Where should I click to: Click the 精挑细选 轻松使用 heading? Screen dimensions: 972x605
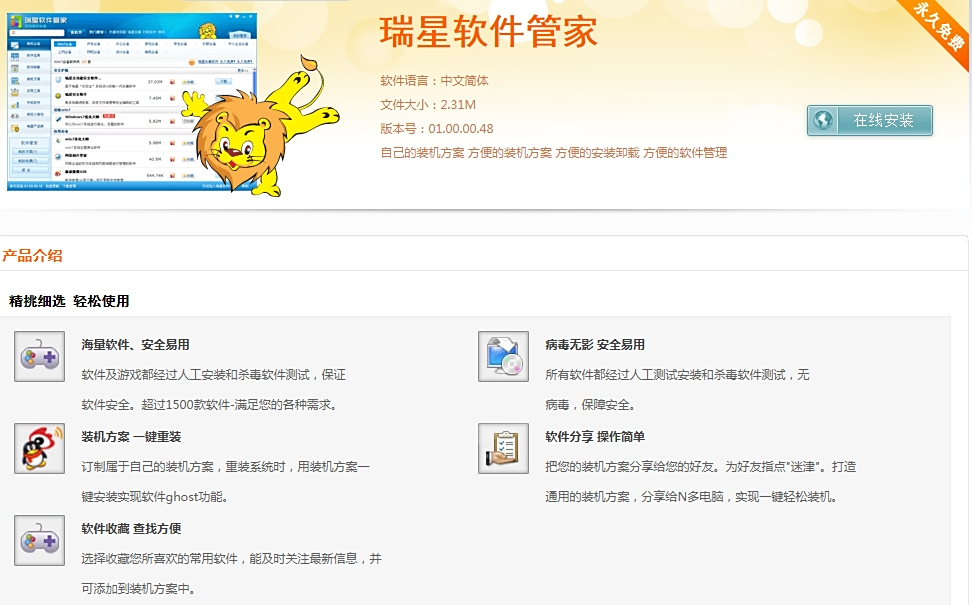point(69,301)
